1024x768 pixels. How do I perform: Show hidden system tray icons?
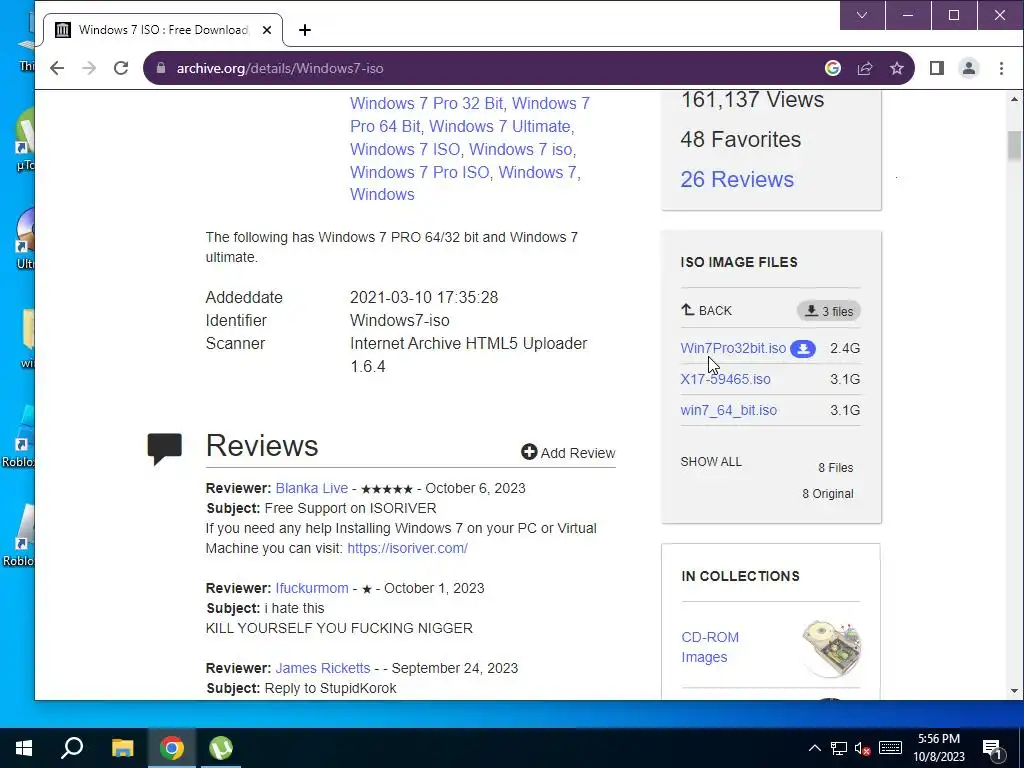tap(814, 748)
